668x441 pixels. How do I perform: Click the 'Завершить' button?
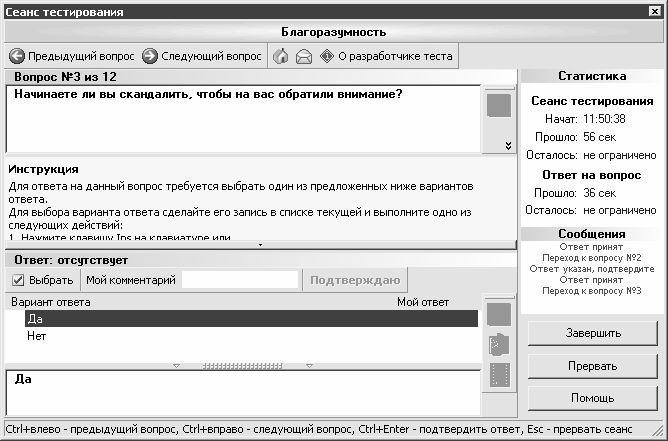point(593,333)
